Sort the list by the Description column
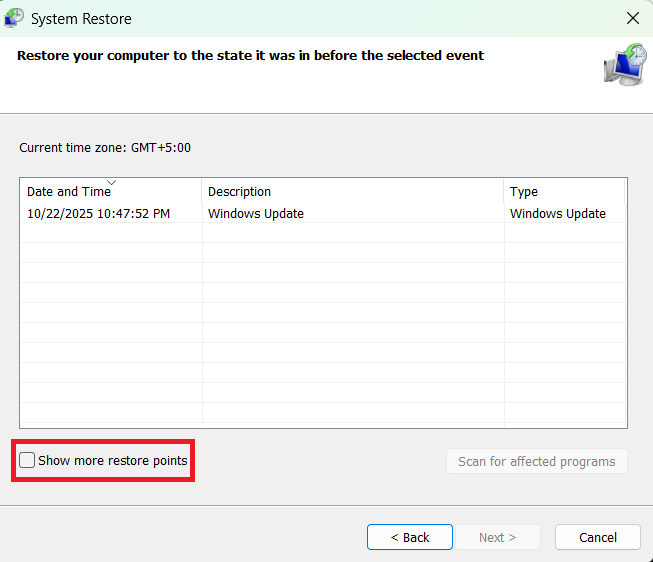Image resolution: width=653 pixels, height=562 pixels. pyautogui.click(x=239, y=192)
